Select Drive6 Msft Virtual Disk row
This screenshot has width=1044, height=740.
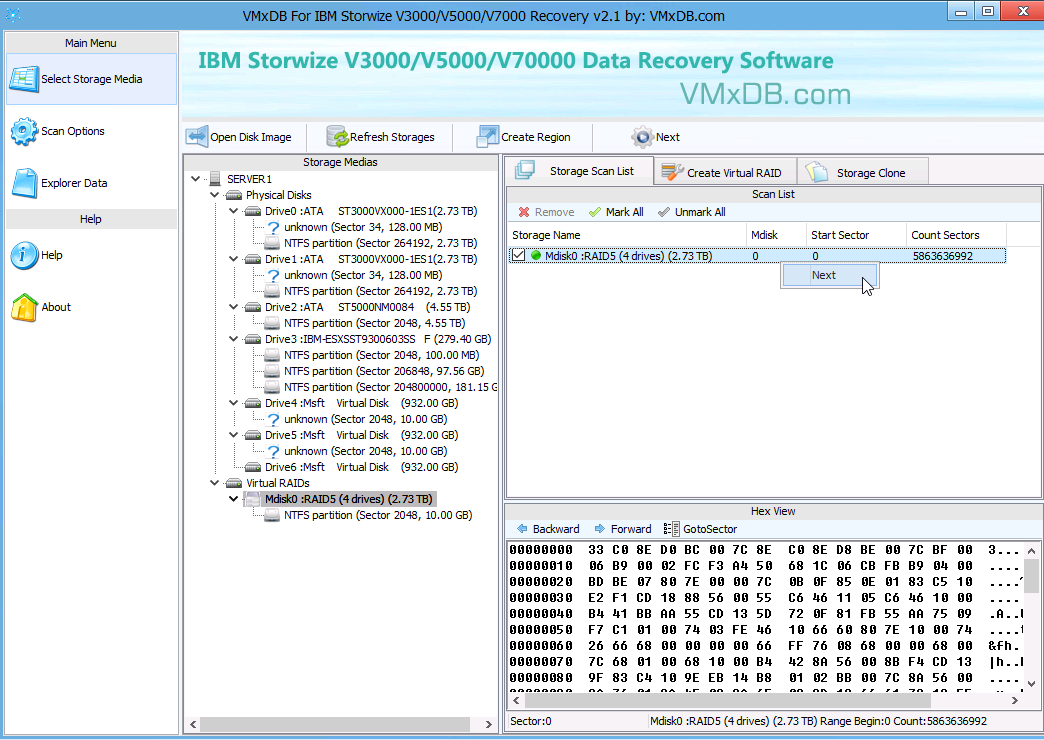[x=362, y=467]
